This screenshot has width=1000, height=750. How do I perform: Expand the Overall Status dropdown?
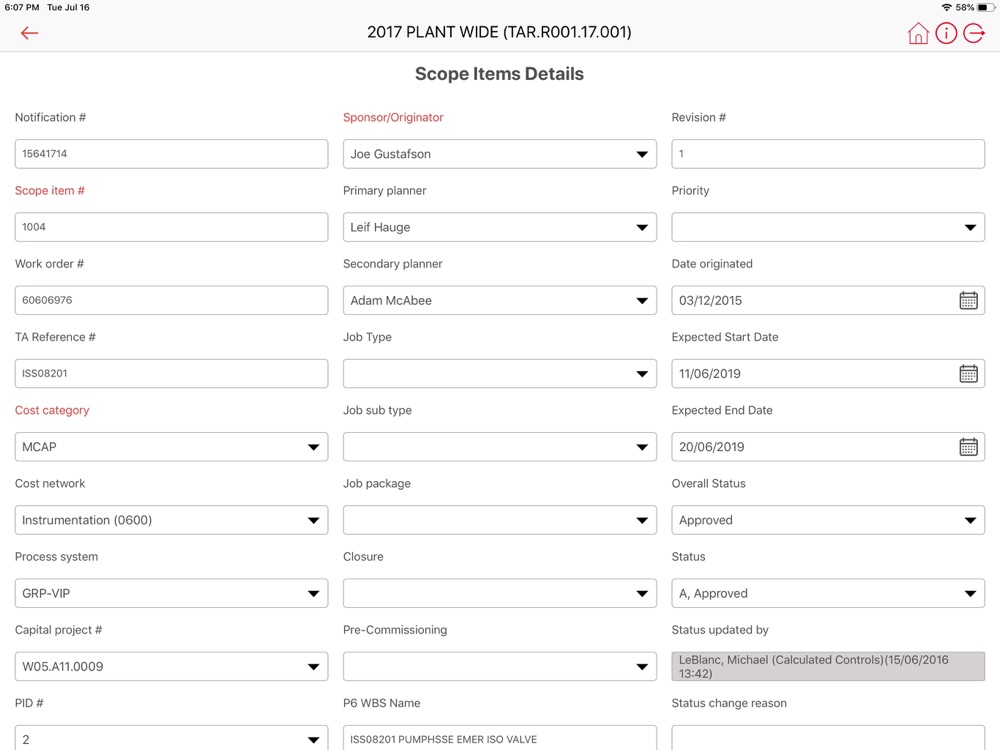point(828,520)
